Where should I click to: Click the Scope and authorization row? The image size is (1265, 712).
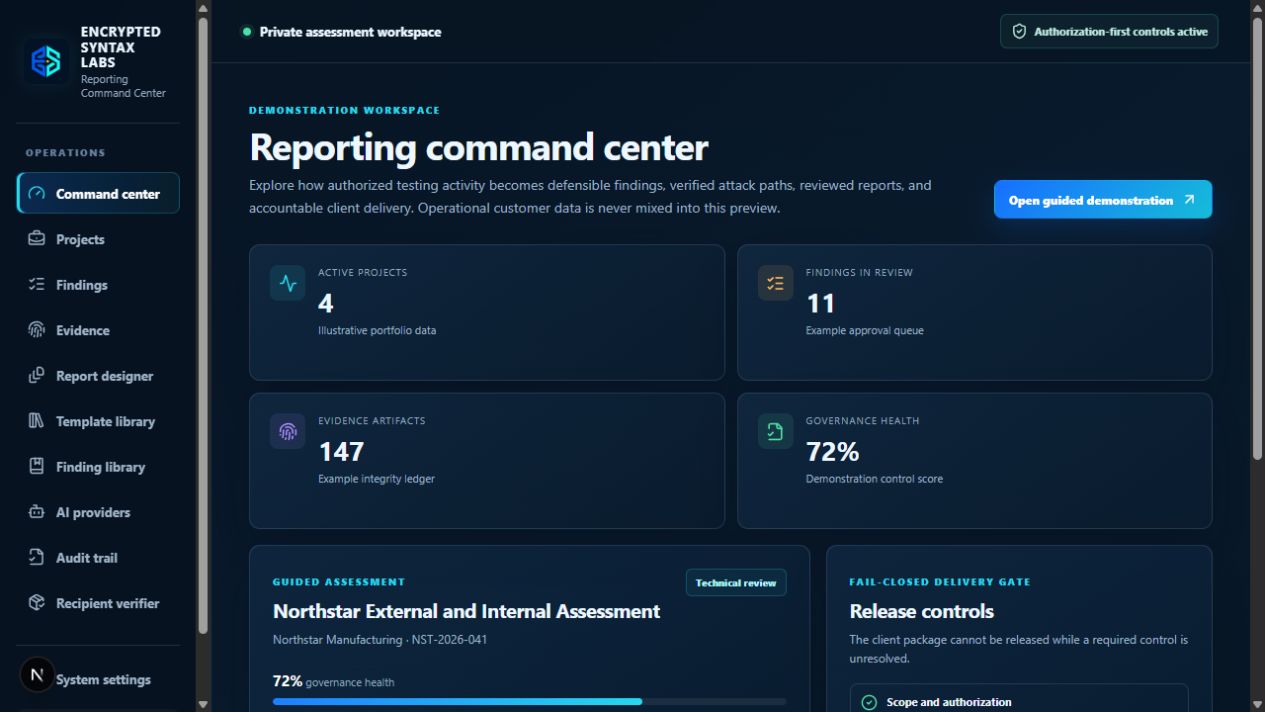tap(1019, 698)
